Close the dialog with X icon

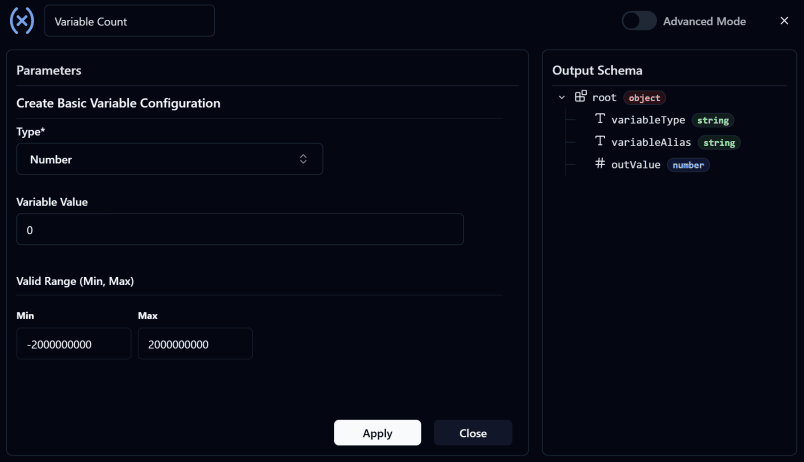pos(784,21)
